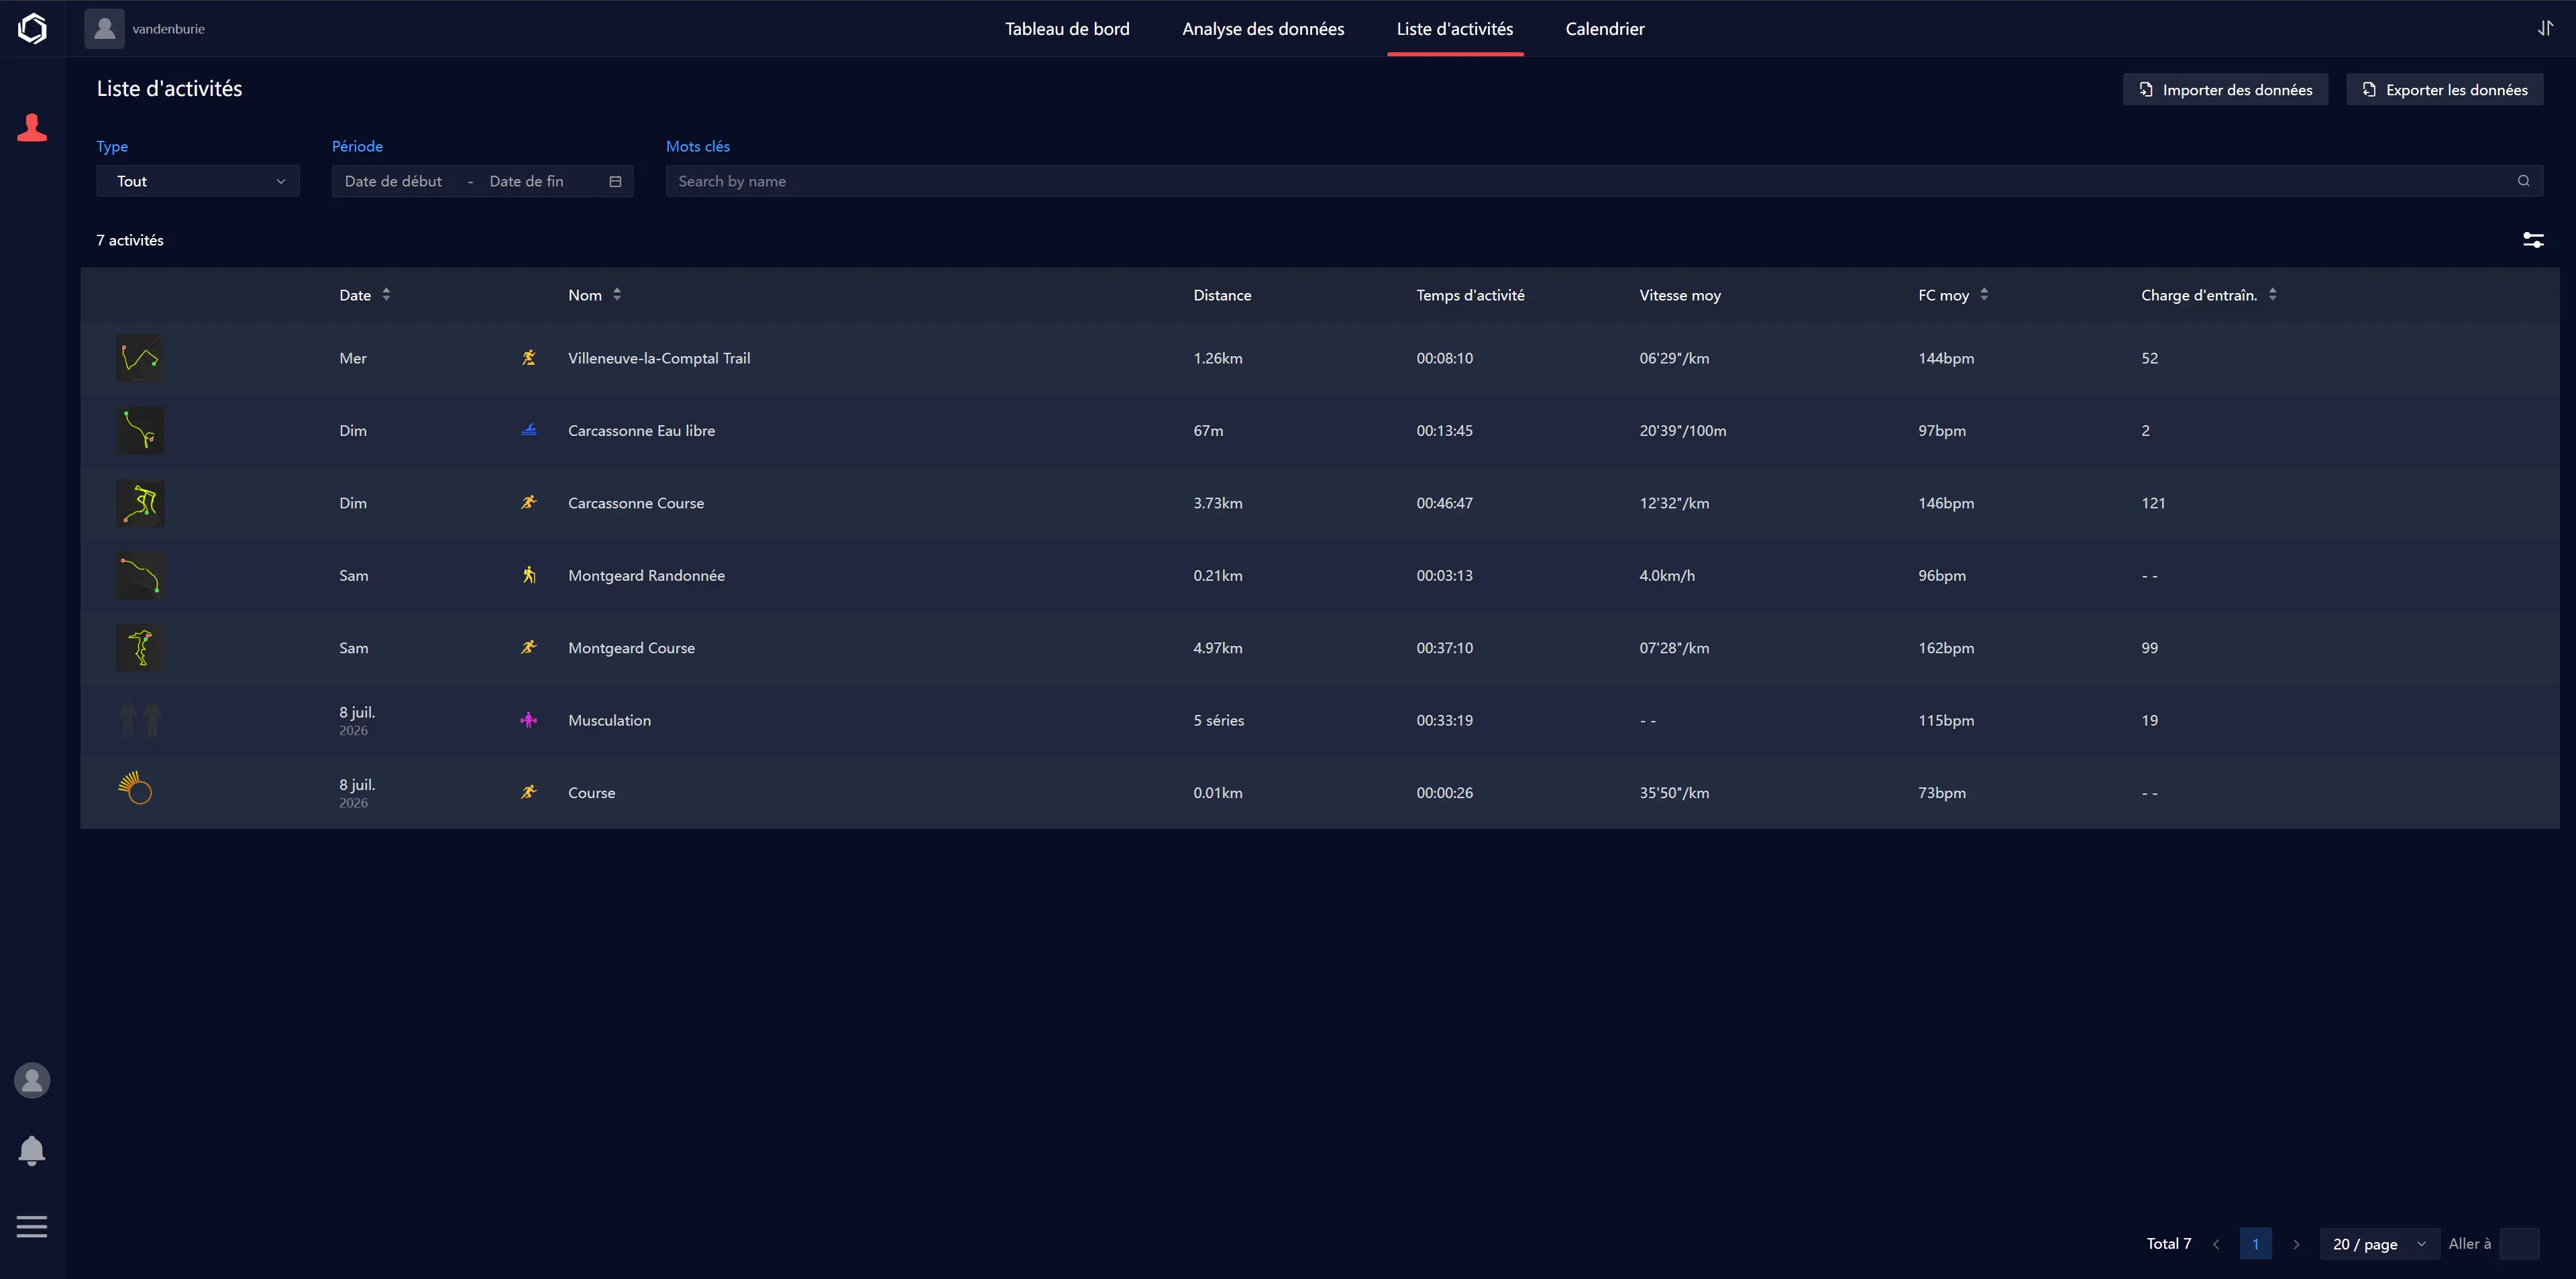Open the notifications bell icon
Image resolution: width=2576 pixels, height=1279 pixels.
(32, 1151)
